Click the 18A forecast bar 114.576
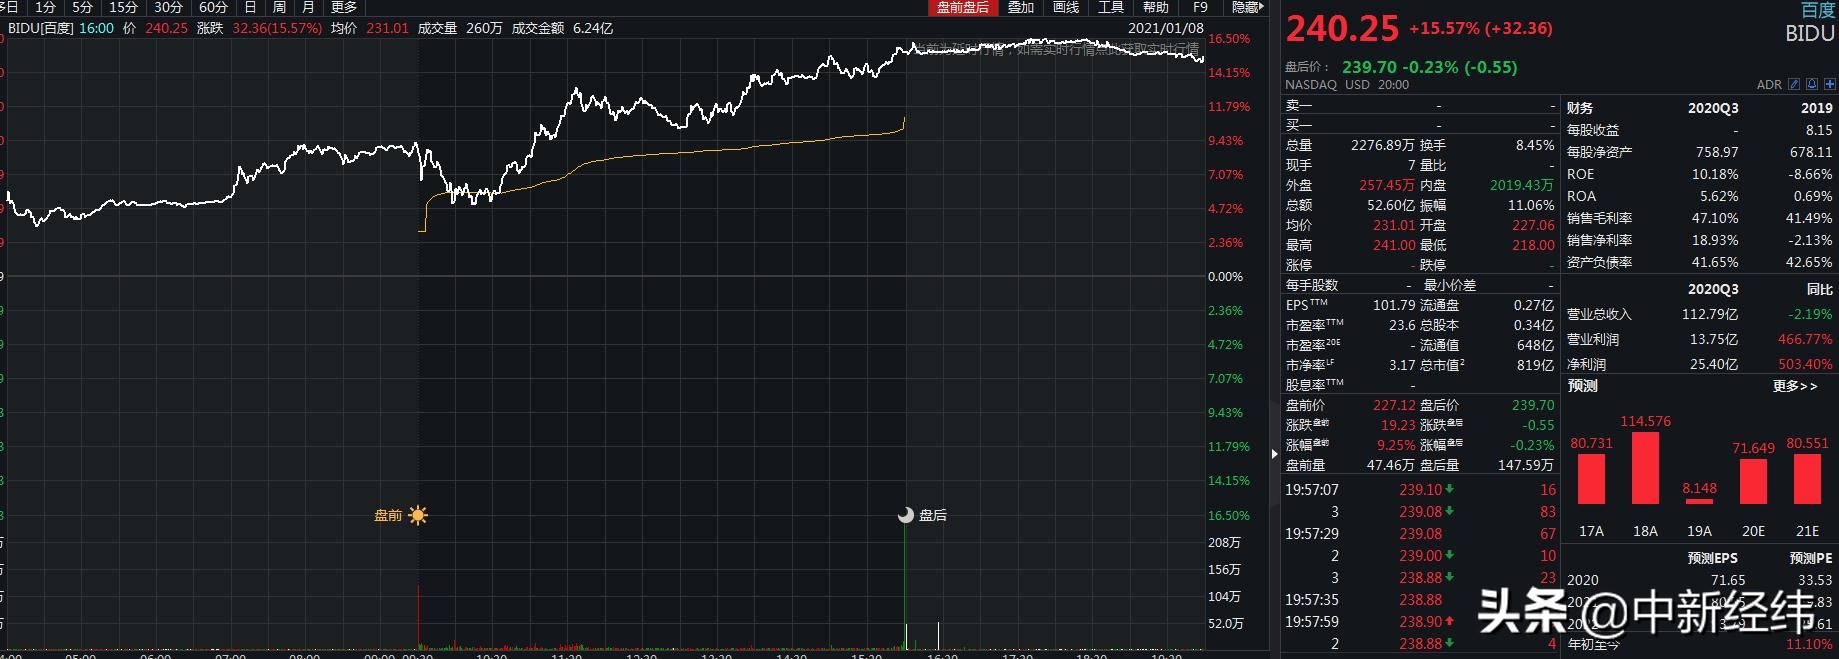Viewport: 1839px width, 659px height. [1645, 467]
